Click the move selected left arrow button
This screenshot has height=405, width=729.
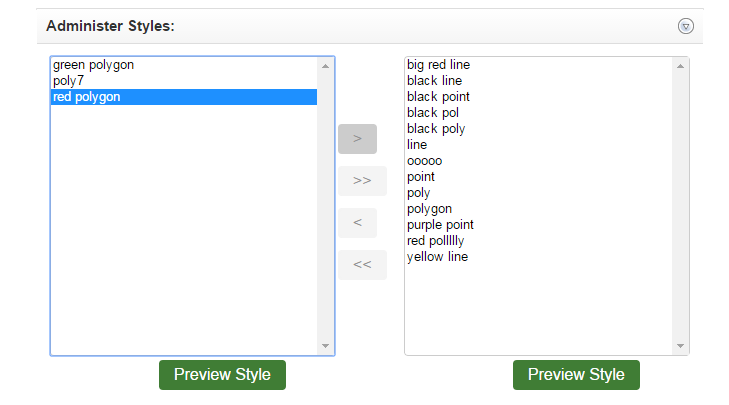click(357, 223)
